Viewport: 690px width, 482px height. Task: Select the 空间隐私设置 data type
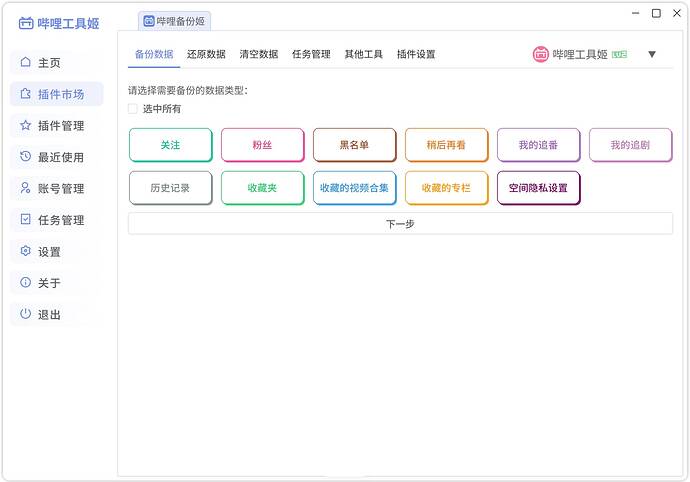click(539, 188)
